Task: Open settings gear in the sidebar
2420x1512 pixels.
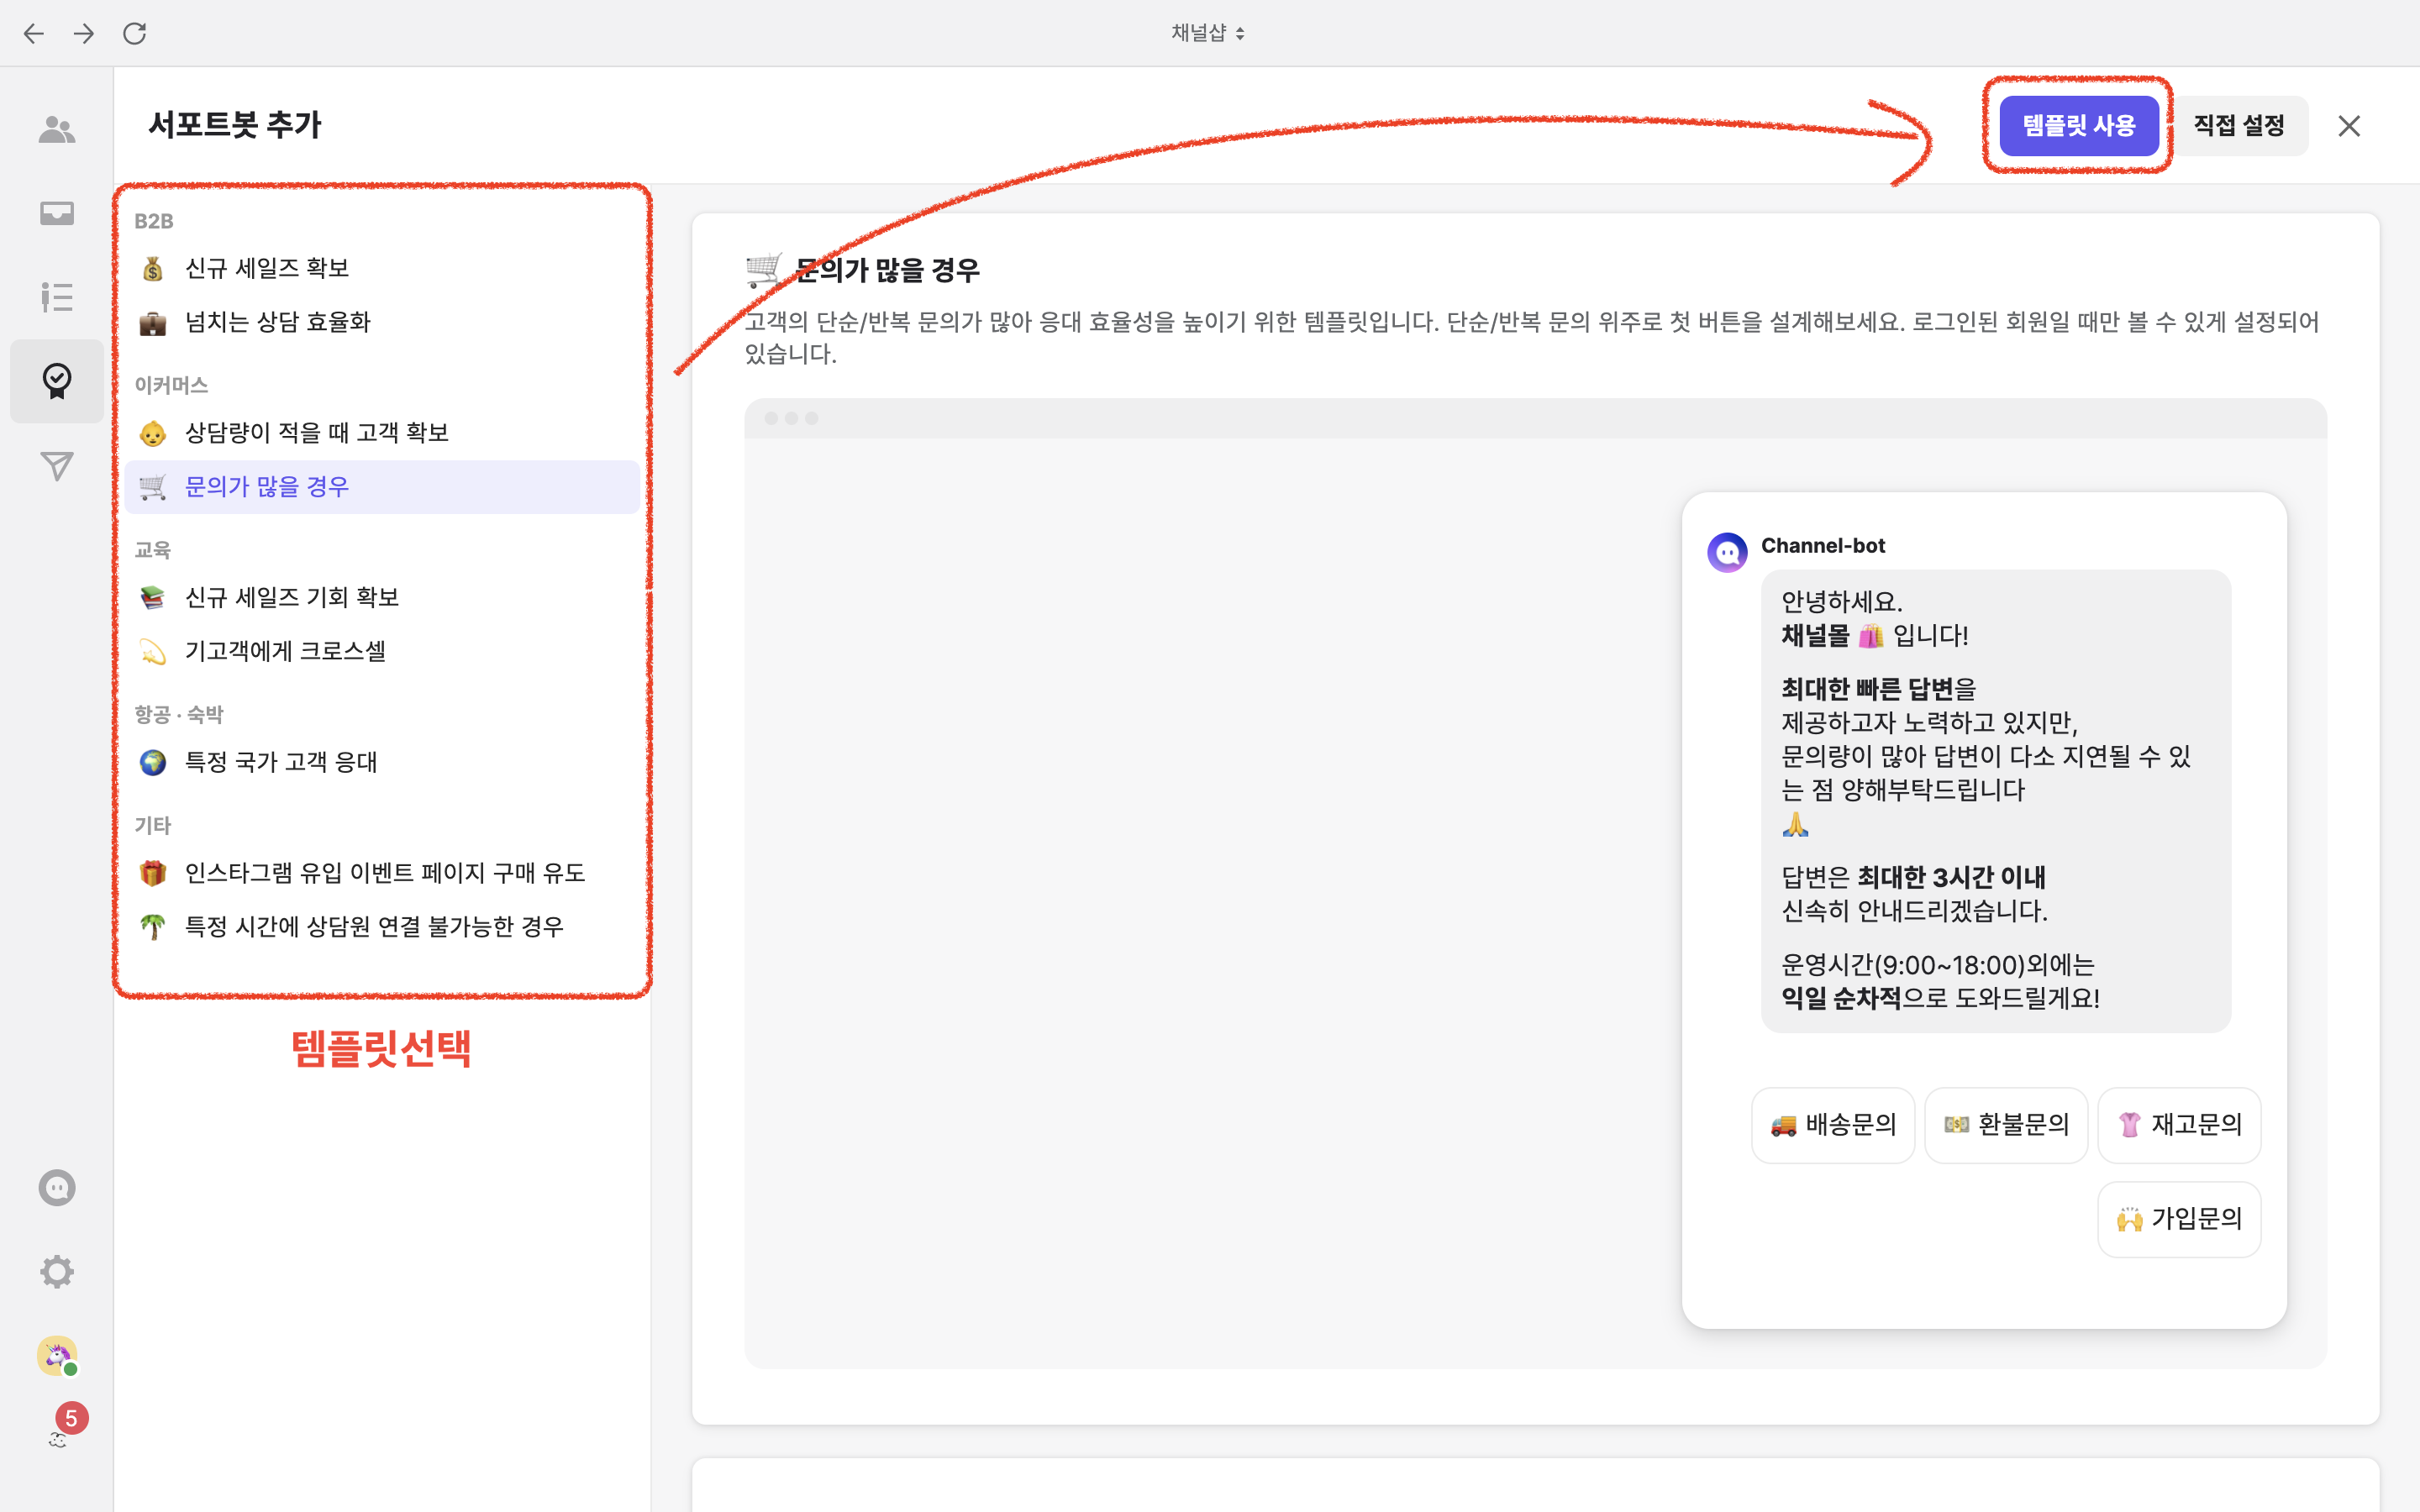Action: tap(57, 1272)
